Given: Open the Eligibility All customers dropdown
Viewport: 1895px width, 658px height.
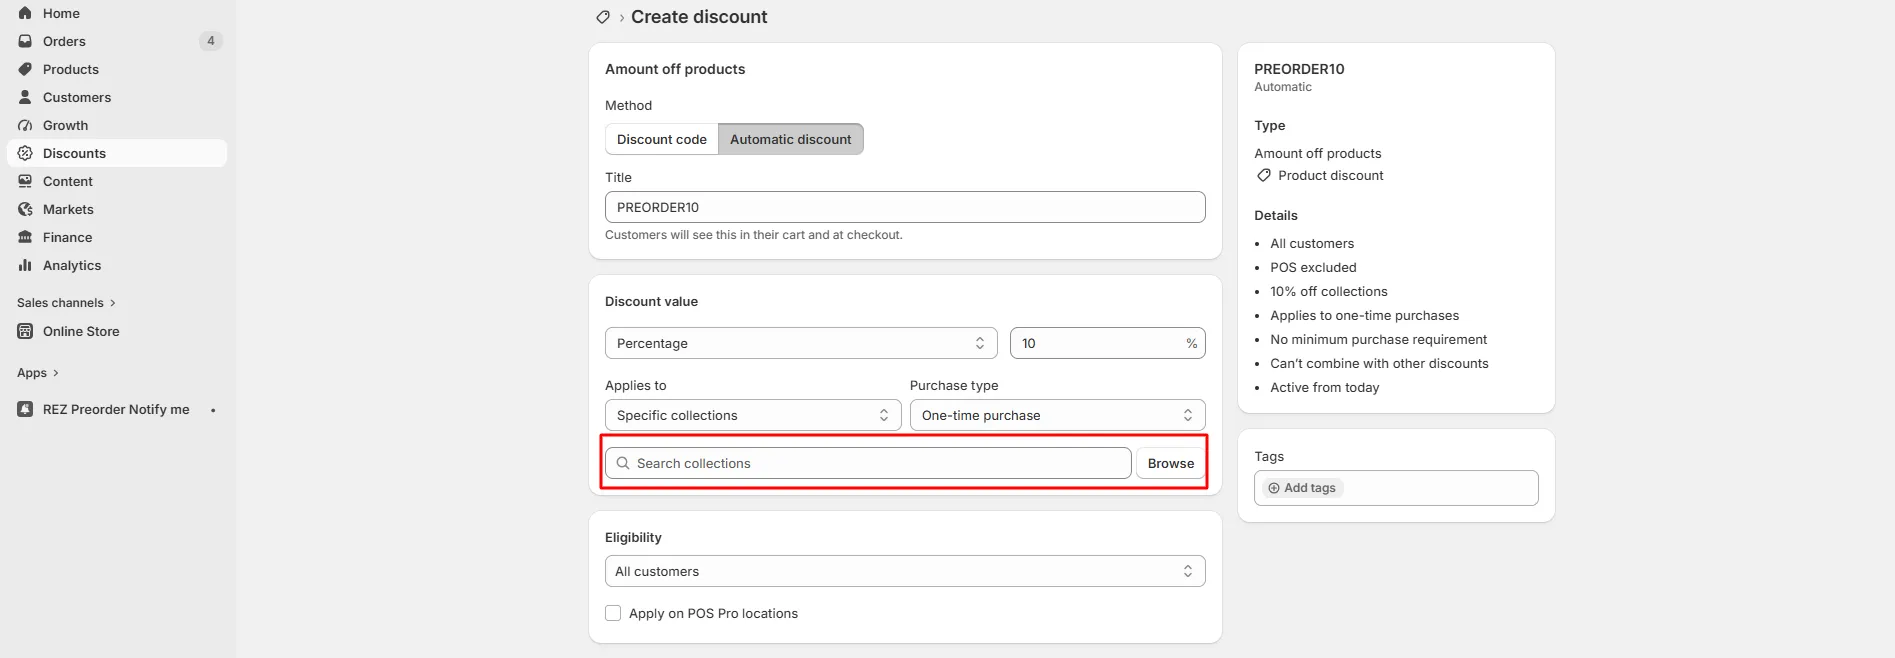Looking at the screenshot, I should pyautogui.click(x=905, y=571).
